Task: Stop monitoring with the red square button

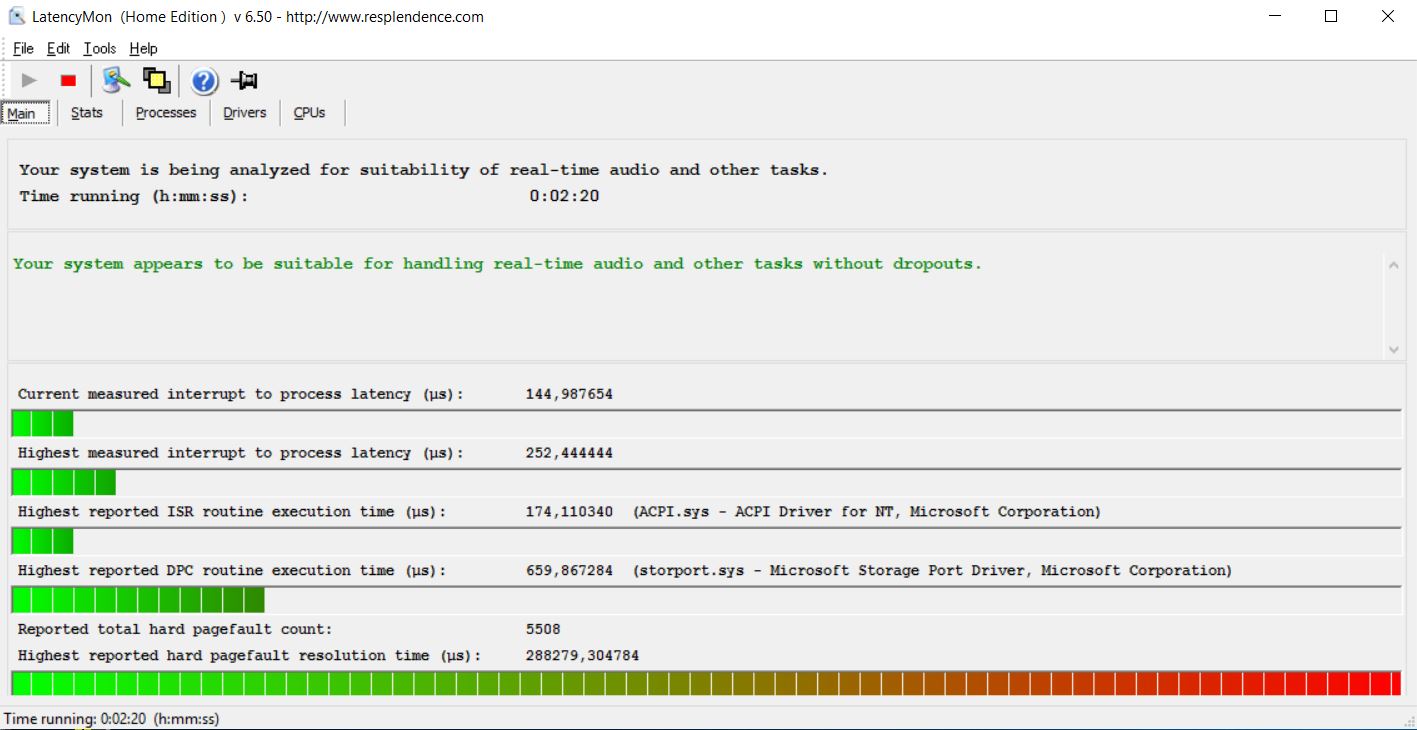Action: (68, 80)
